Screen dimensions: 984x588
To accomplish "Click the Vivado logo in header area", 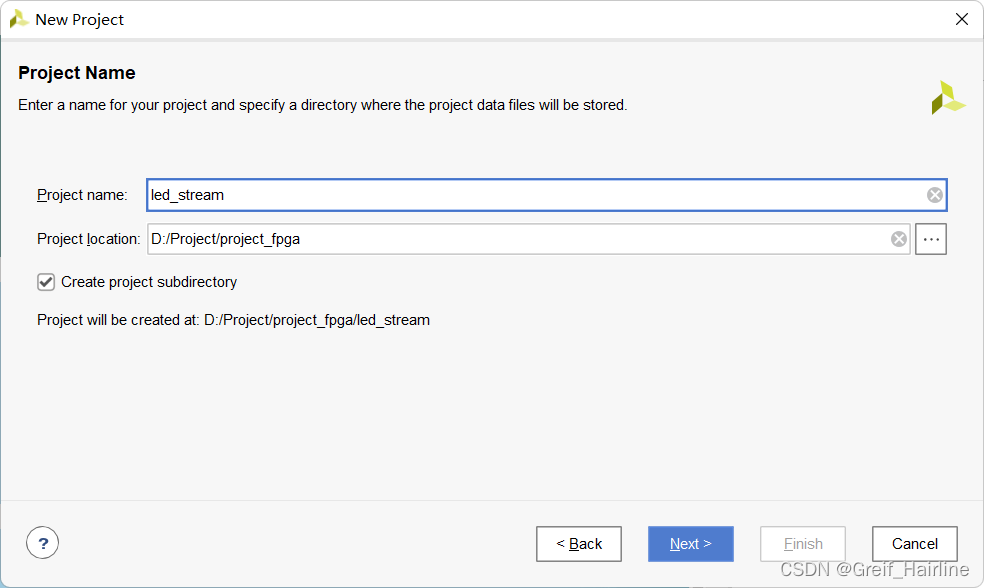I will pyautogui.click(x=947, y=98).
